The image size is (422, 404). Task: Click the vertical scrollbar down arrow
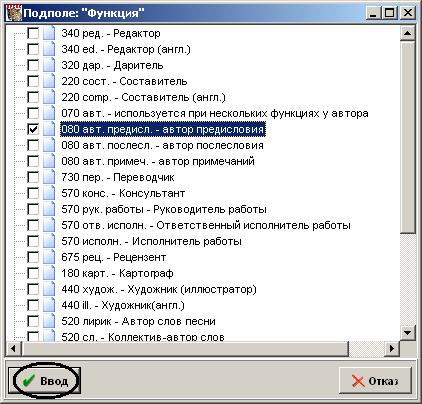pyautogui.click(x=408, y=332)
